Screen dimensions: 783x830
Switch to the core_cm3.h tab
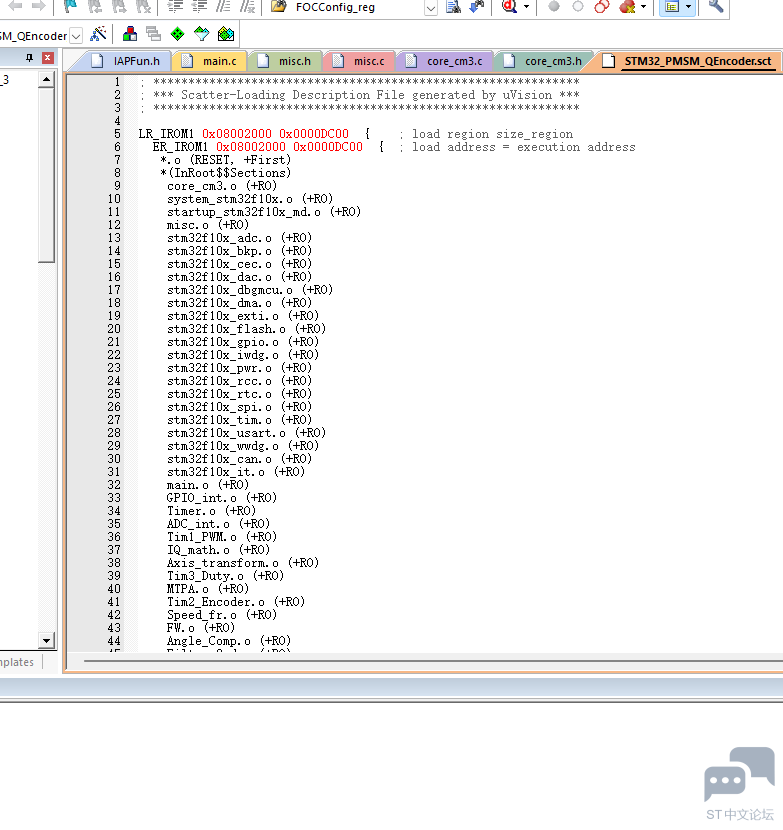pos(543,61)
